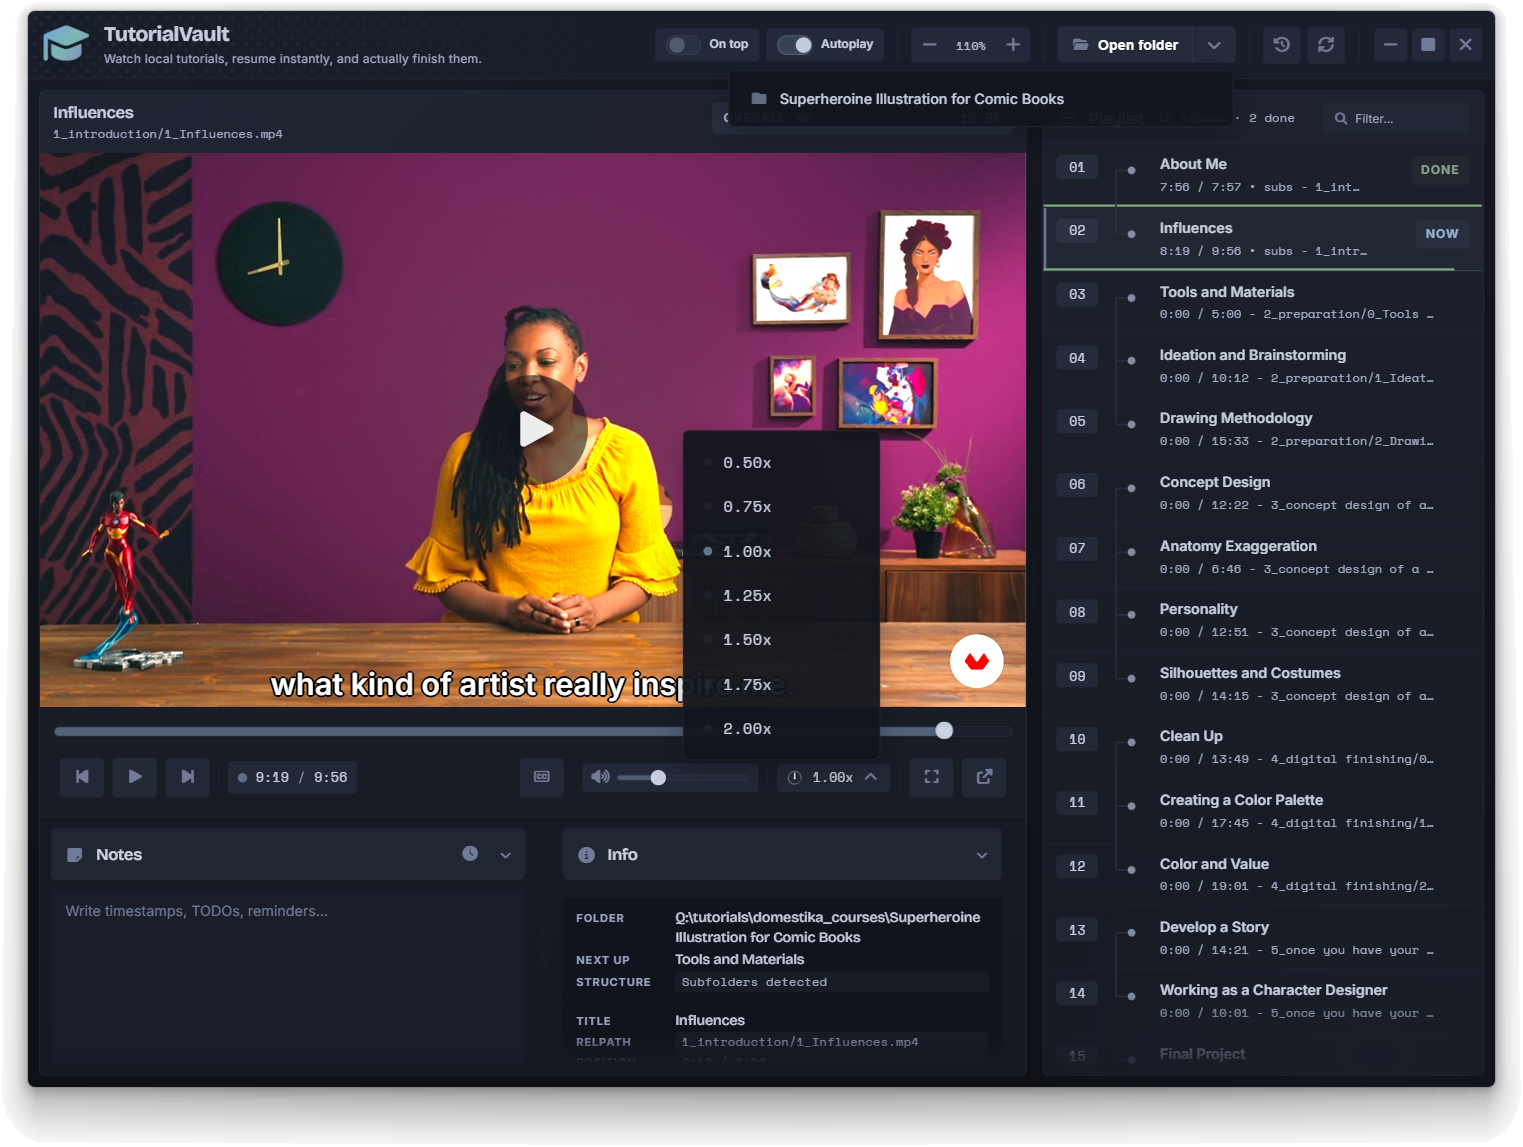Click the play button in the control bar
Image resolution: width=1523 pixels, height=1147 pixels.
[135, 777]
